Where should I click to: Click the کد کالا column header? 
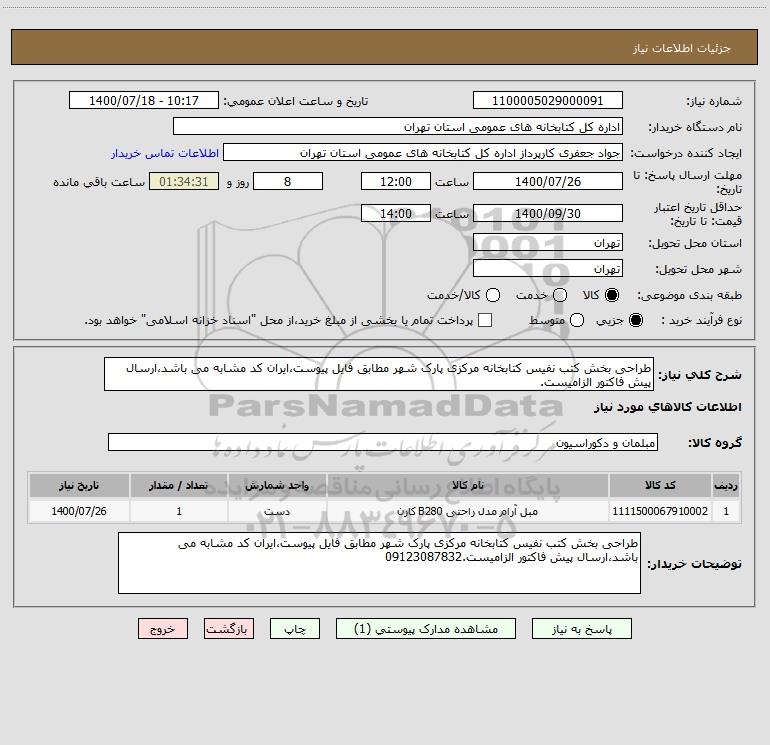coord(660,485)
